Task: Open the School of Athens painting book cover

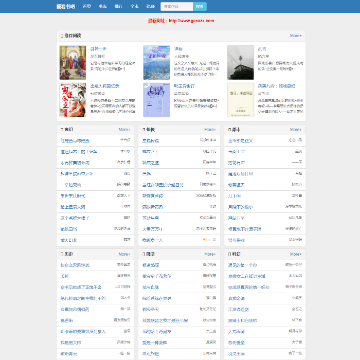Action: click(x=73, y=63)
